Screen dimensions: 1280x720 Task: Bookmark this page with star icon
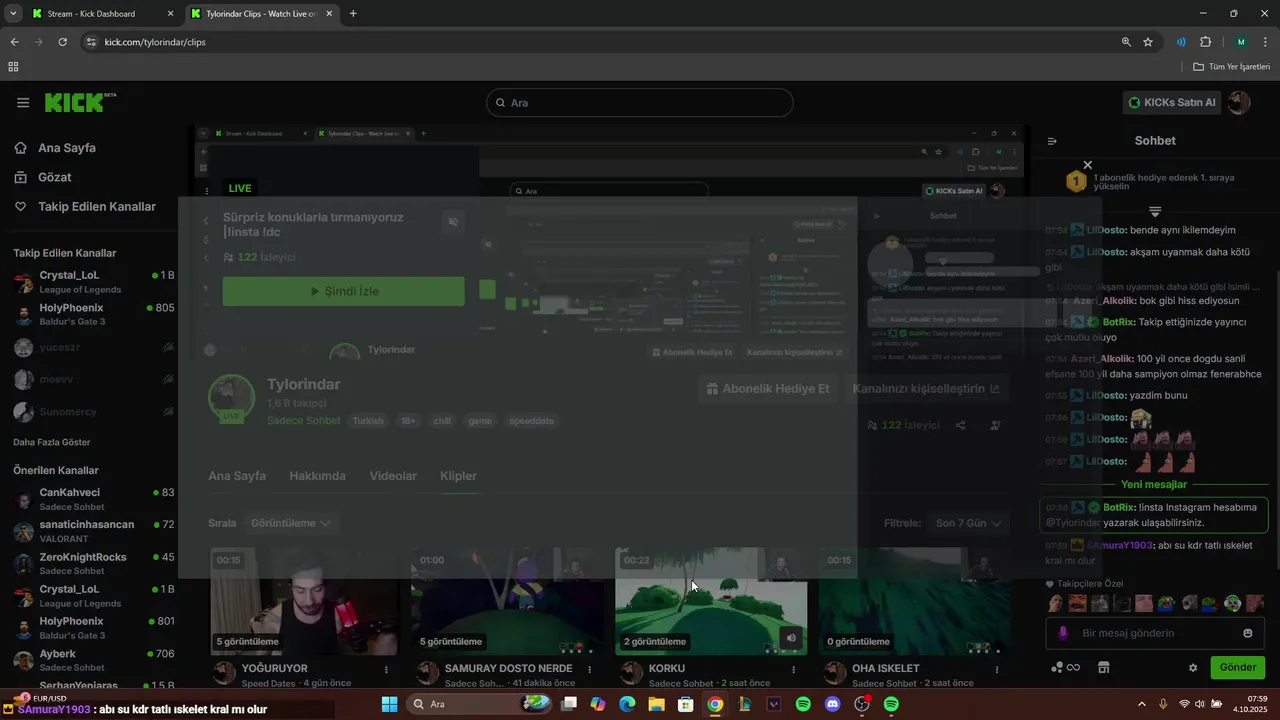1148,42
